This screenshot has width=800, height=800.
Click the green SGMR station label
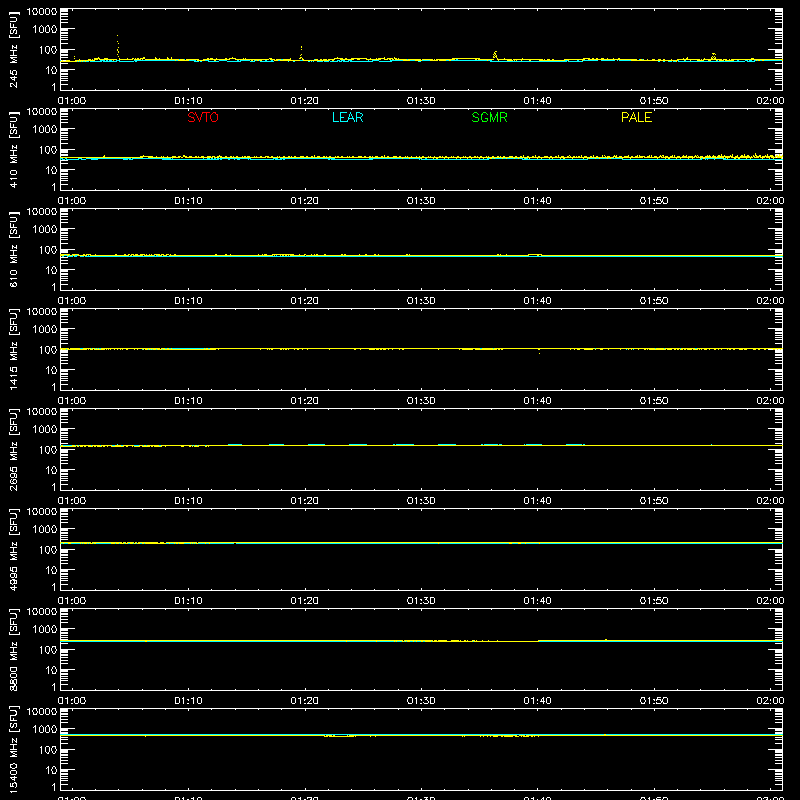(489, 117)
